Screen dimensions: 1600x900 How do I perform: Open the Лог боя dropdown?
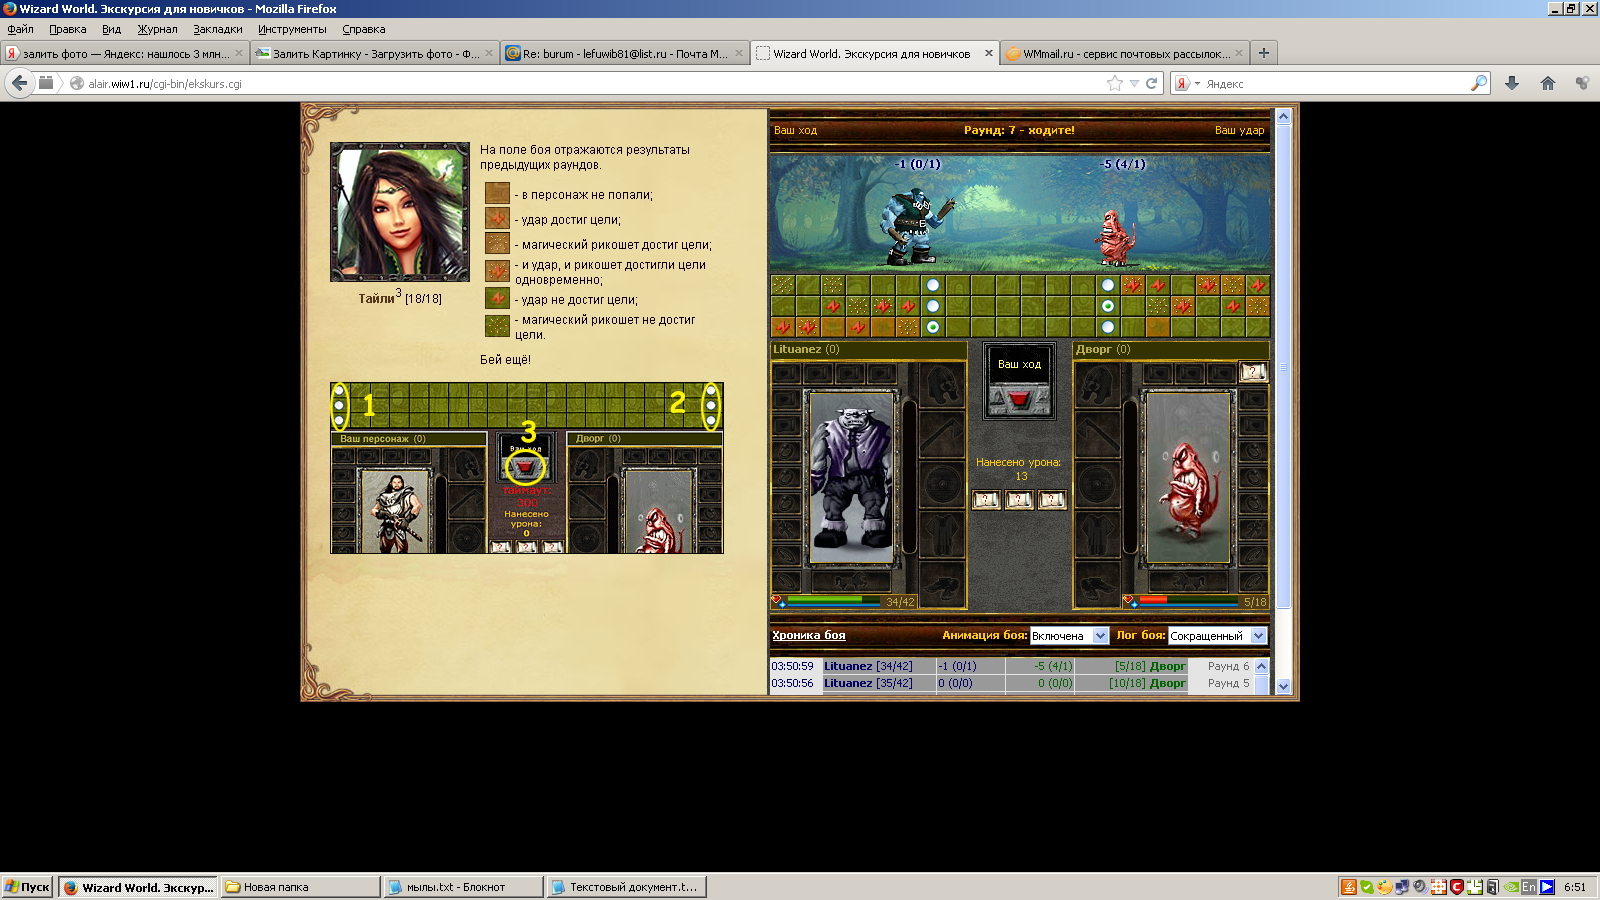point(1217,636)
